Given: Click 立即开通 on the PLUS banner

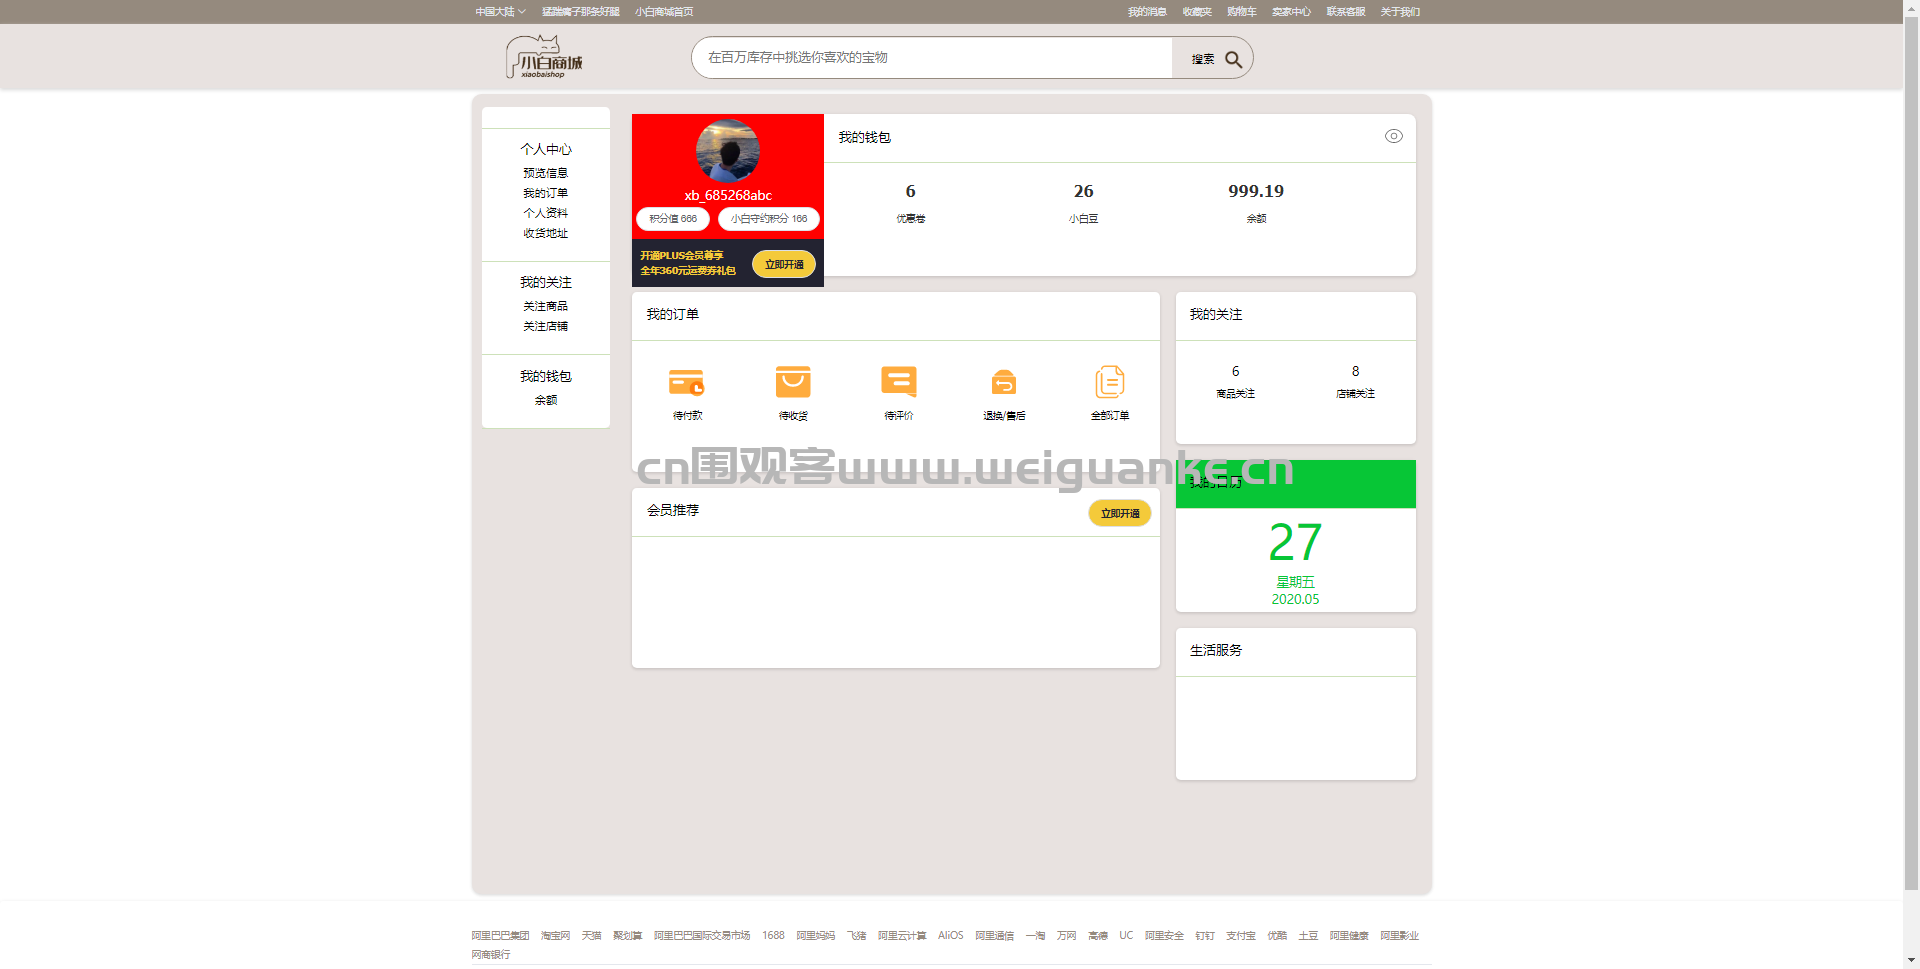Looking at the screenshot, I should (x=784, y=264).
